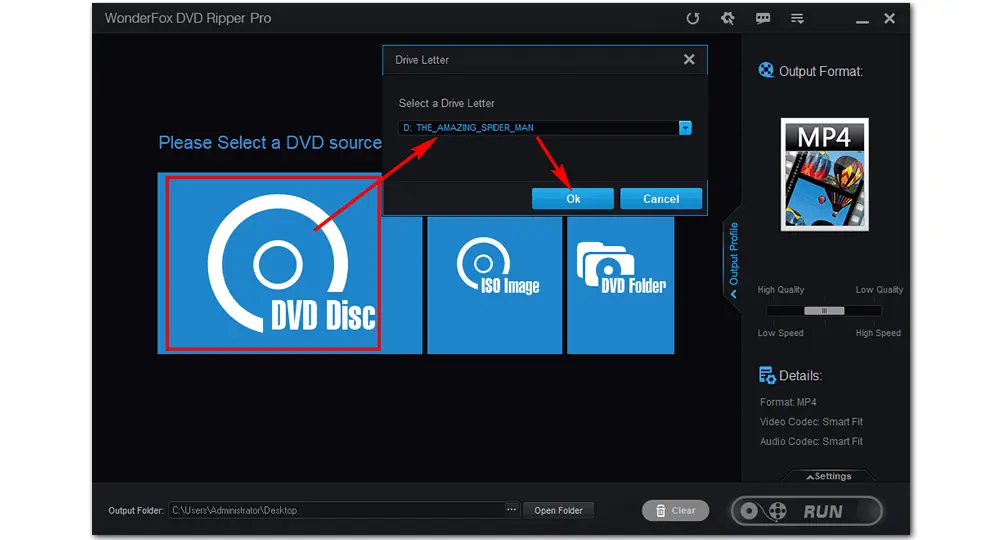Open the menu list icon in title bar
1000x540 pixels.
click(797, 18)
